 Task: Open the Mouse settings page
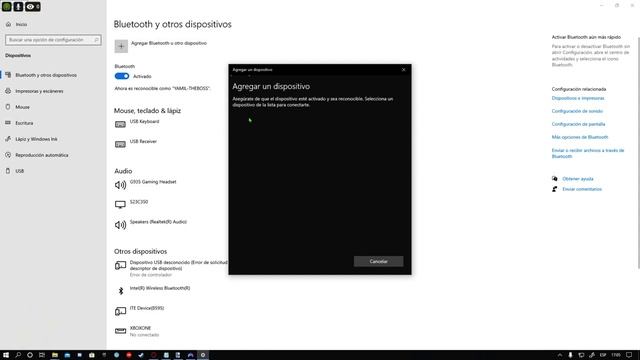tap(22, 107)
